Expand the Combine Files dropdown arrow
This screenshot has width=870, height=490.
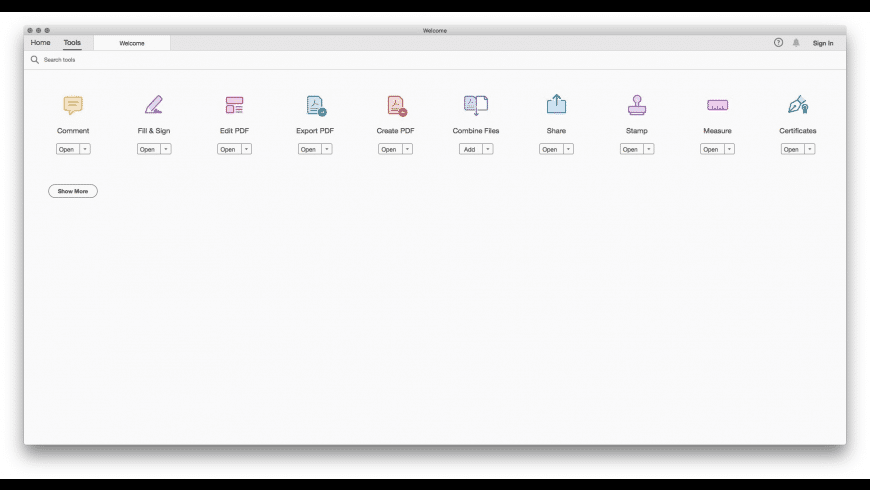click(488, 149)
